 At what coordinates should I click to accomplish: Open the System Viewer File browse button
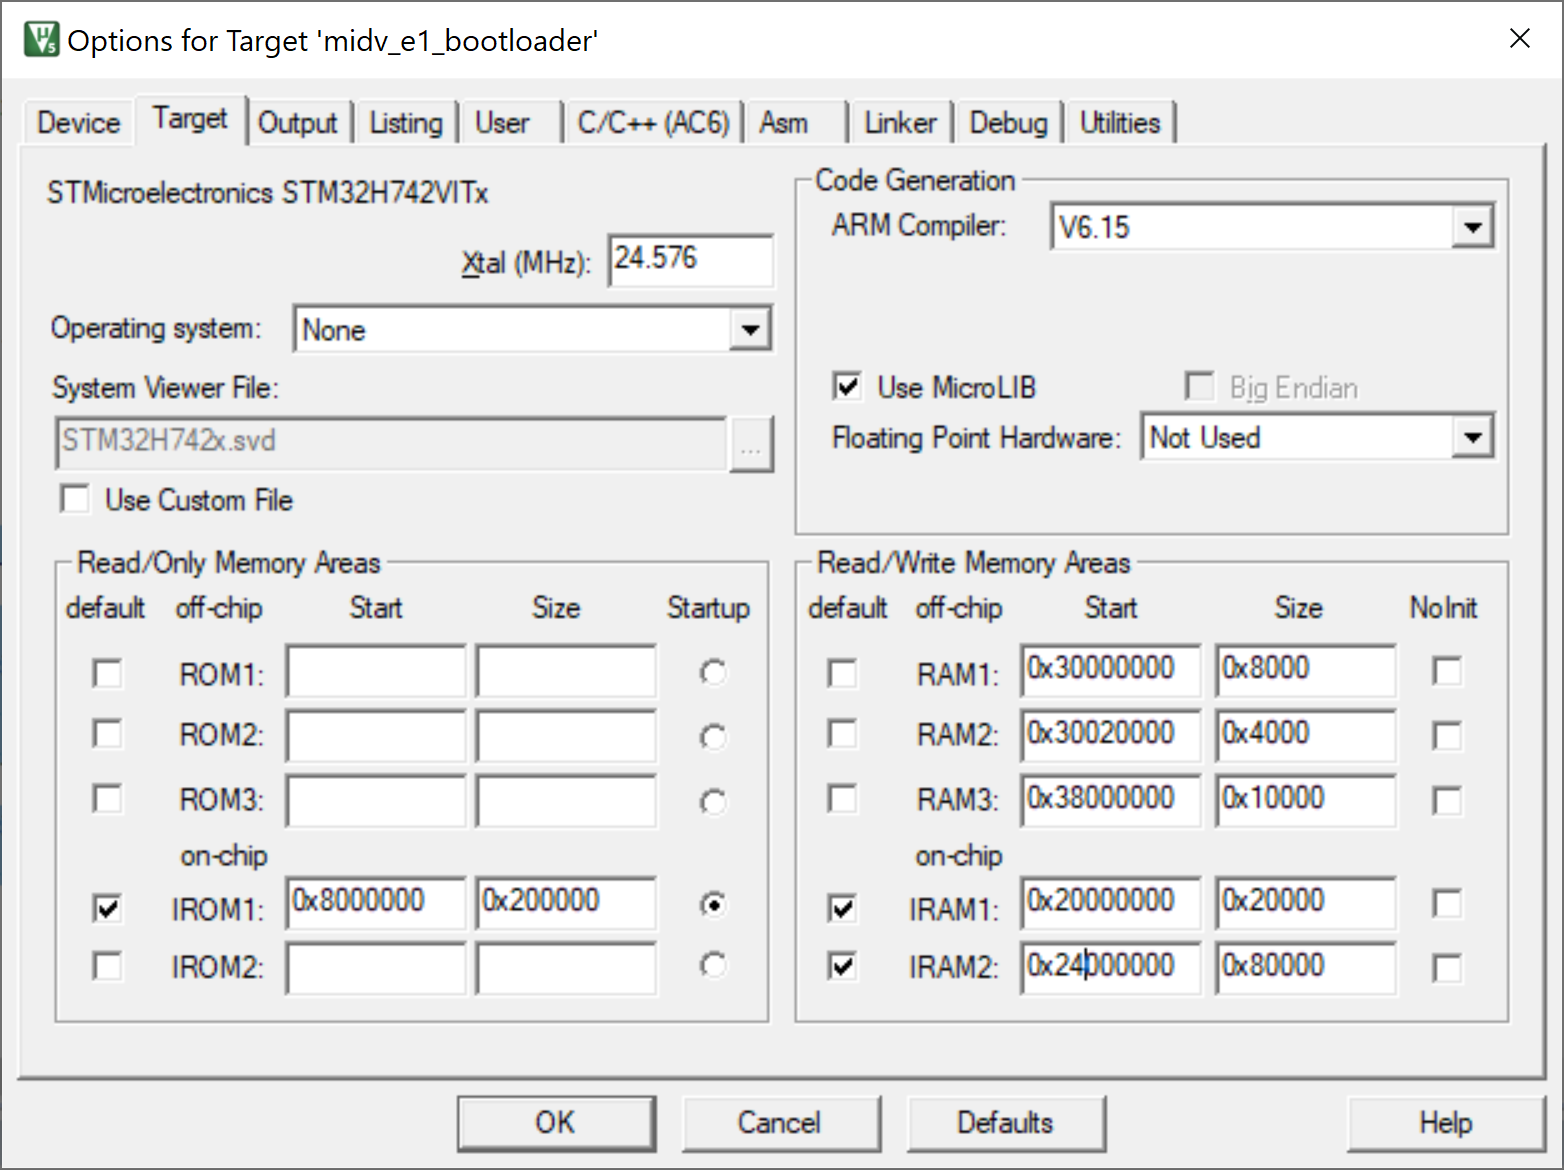click(x=752, y=443)
